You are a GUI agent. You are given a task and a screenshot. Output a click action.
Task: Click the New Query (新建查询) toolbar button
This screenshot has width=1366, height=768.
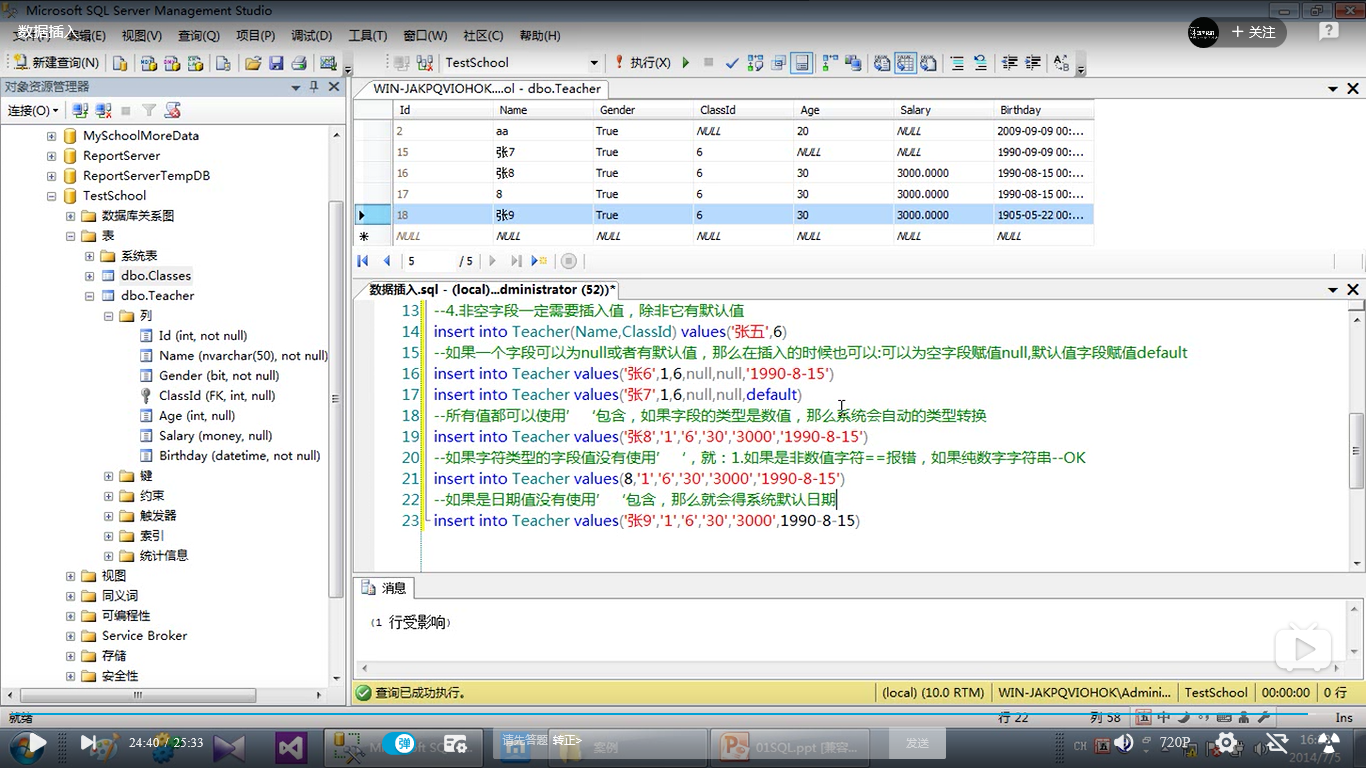pos(56,62)
